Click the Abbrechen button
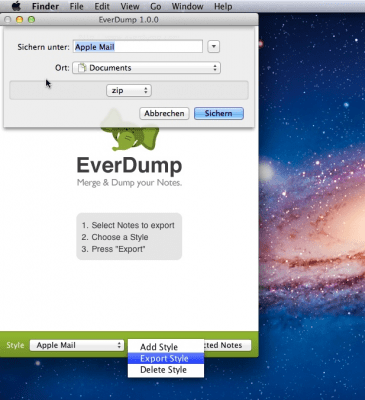This screenshot has height=400, width=365. (x=164, y=113)
